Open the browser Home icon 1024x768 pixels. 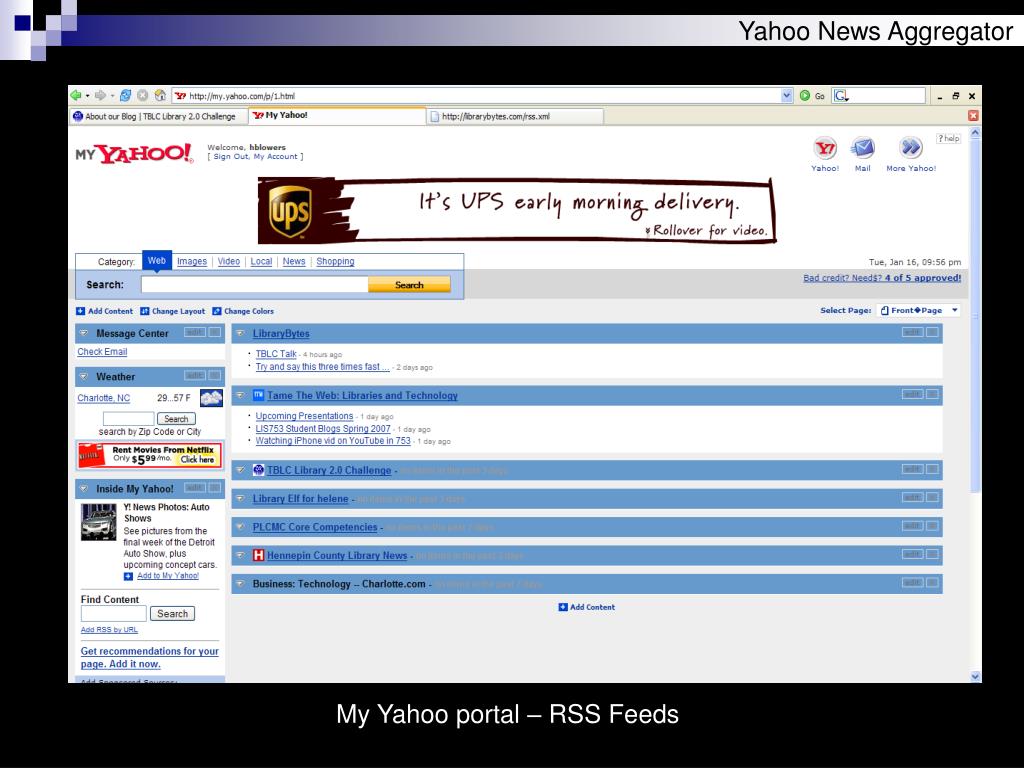(160, 95)
